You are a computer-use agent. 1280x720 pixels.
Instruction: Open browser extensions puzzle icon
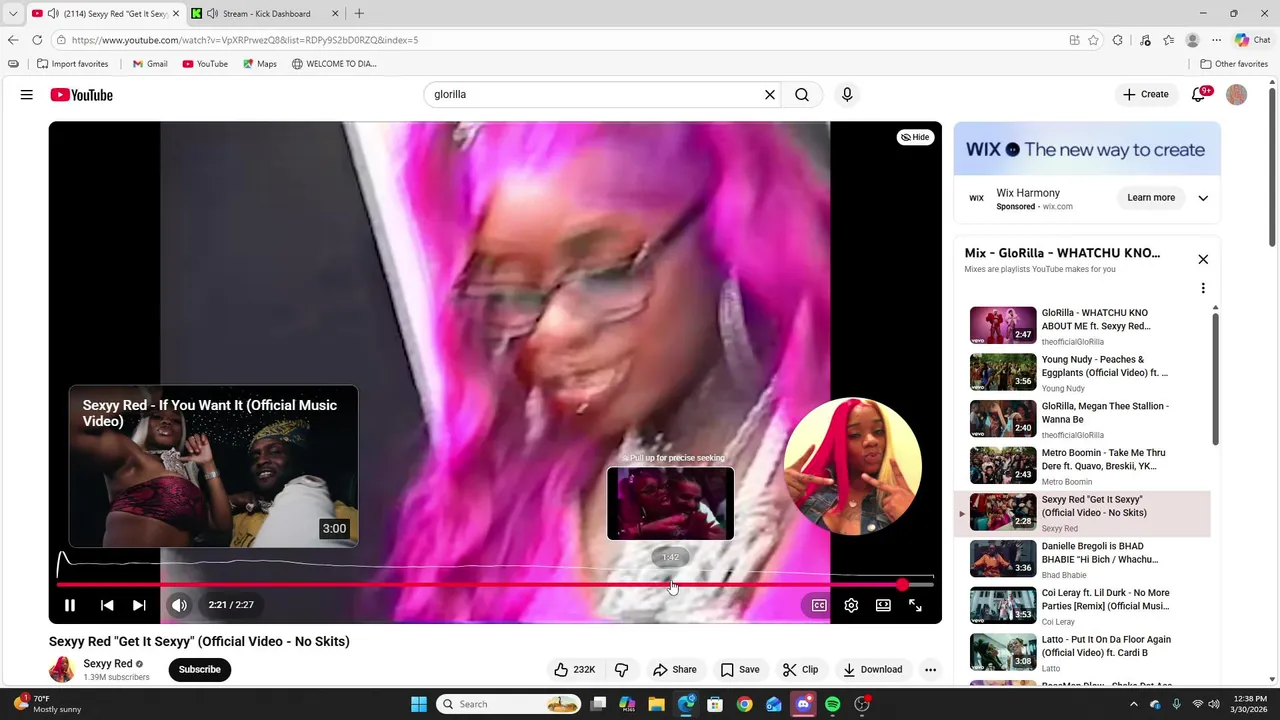click(1118, 40)
